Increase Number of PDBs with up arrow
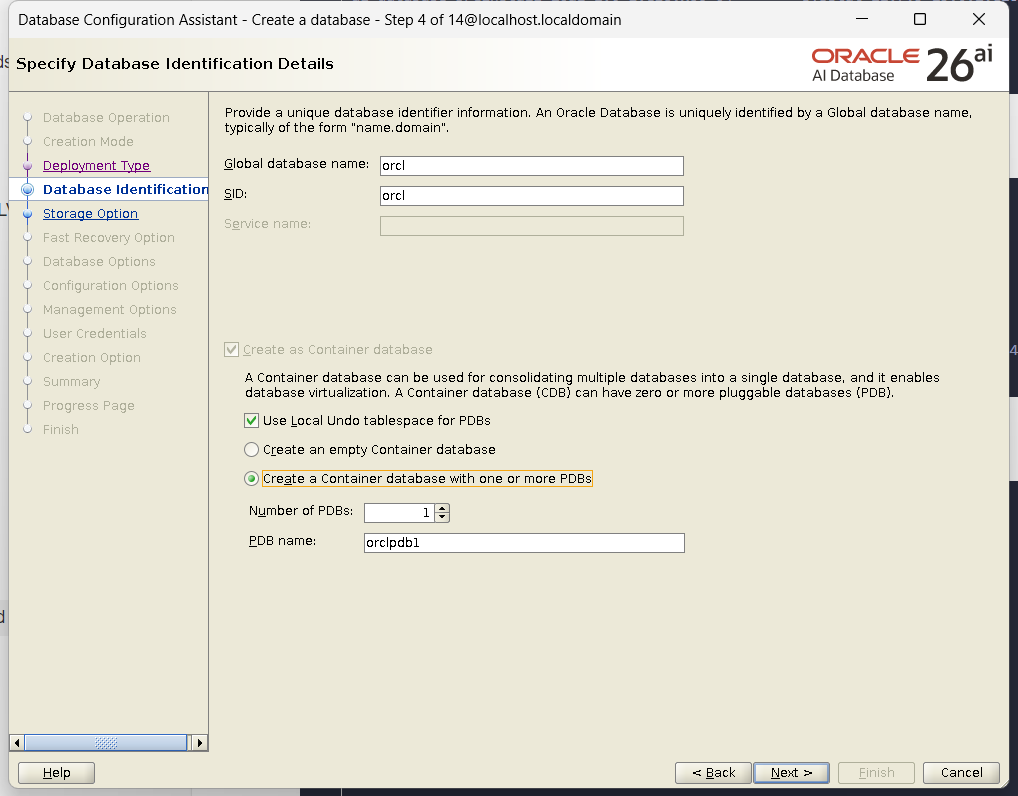This screenshot has width=1018, height=796. (442, 508)
